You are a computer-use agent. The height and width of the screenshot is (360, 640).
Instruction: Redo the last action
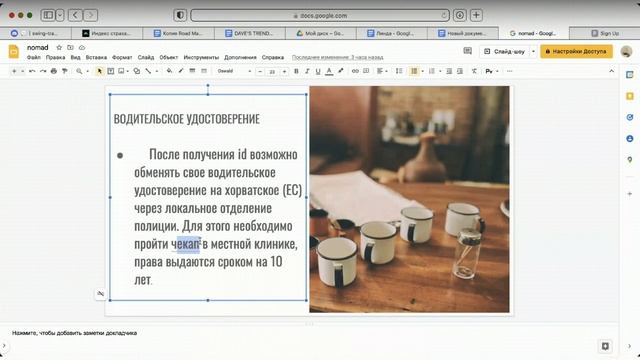(x=43, y=71)
